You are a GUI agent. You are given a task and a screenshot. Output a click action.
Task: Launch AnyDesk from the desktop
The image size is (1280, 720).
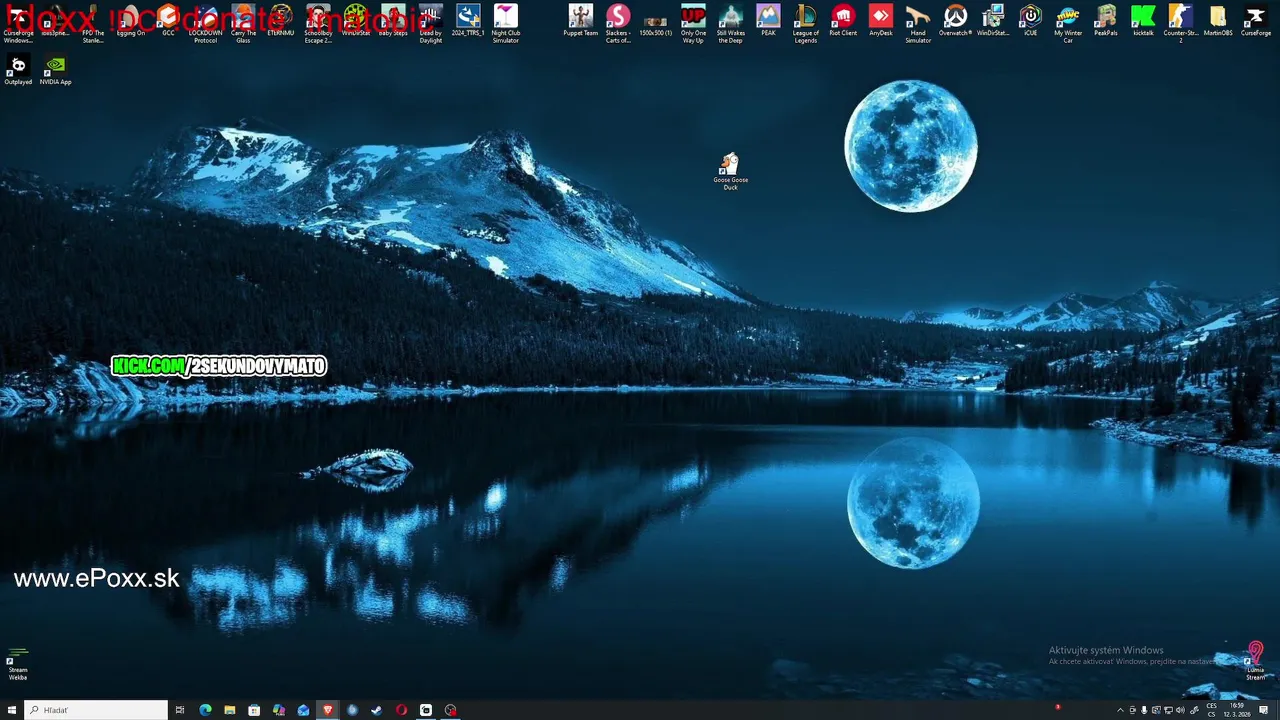(x=880, y=21)
